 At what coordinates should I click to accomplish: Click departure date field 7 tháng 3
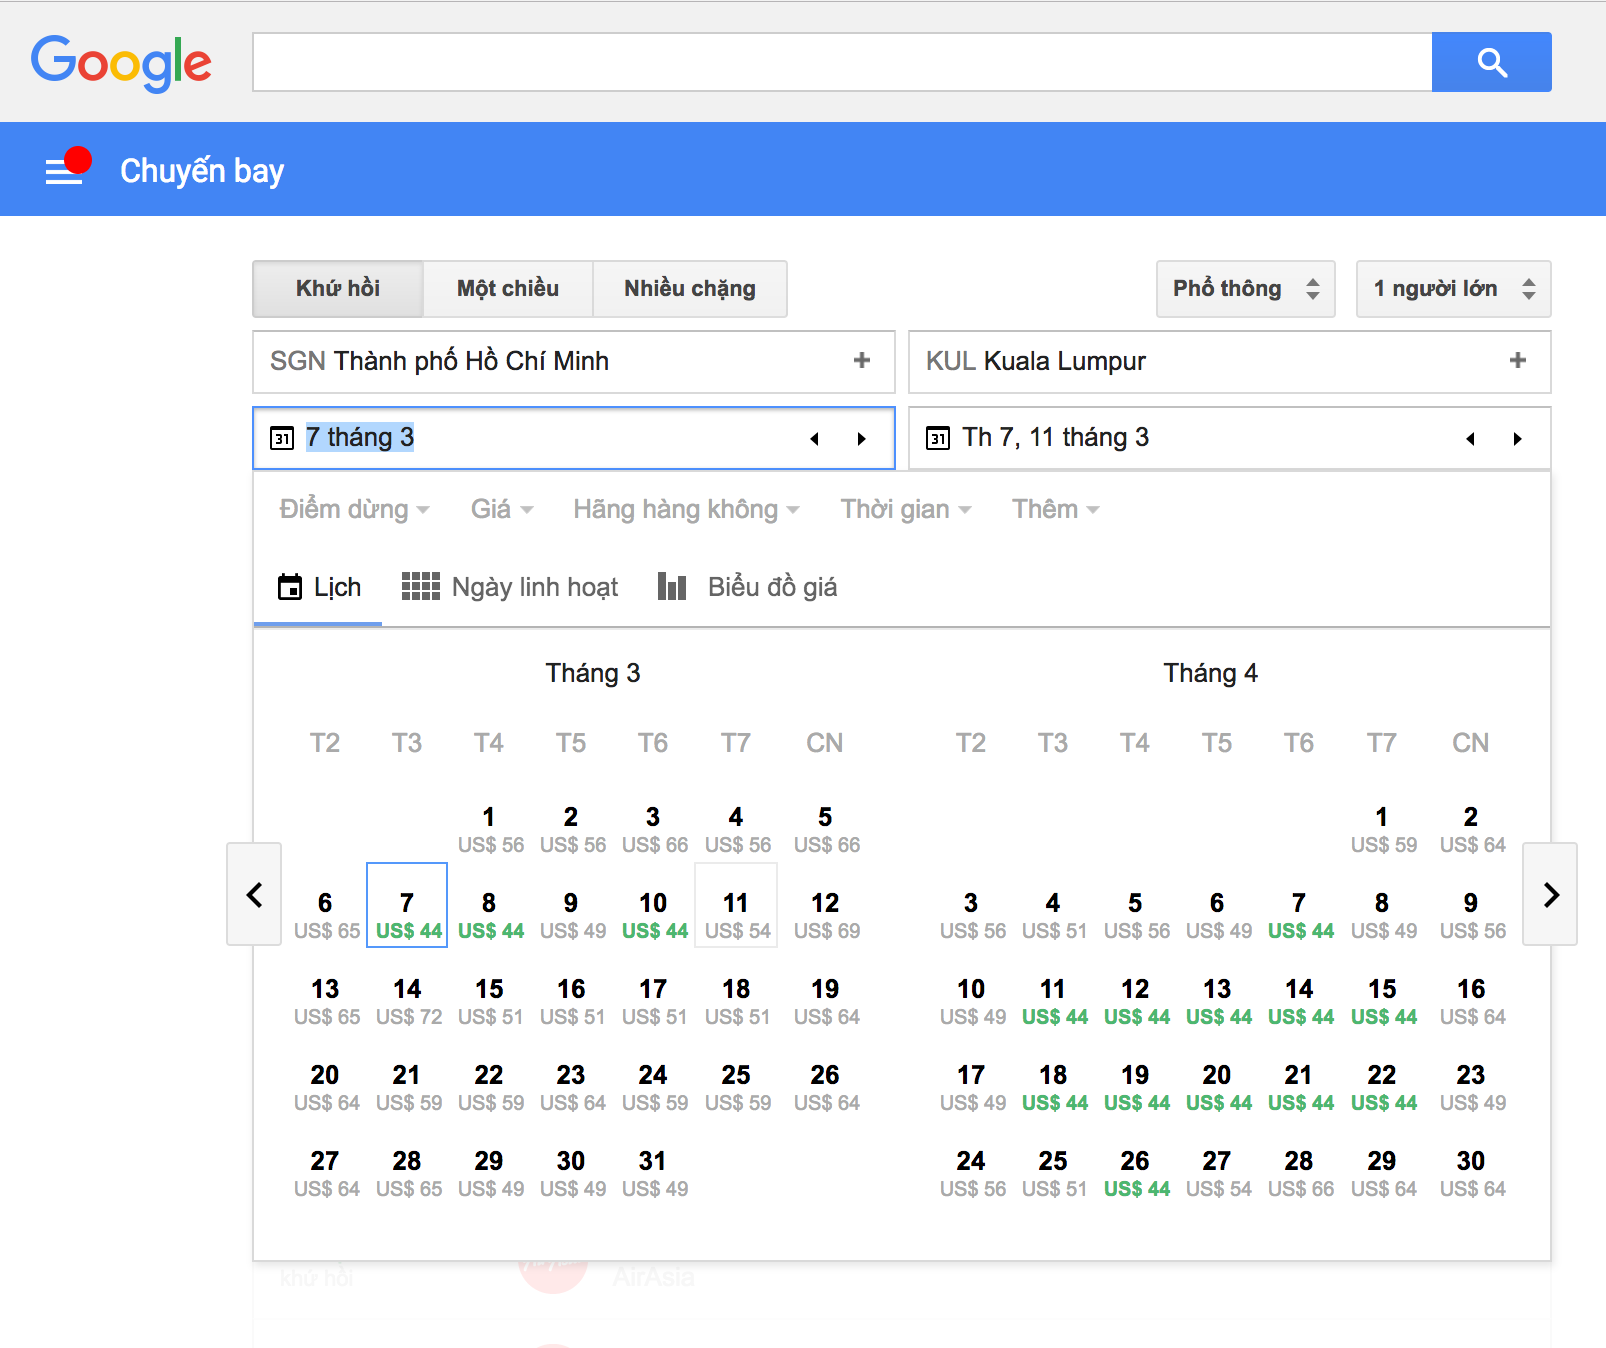coord(574,438)
